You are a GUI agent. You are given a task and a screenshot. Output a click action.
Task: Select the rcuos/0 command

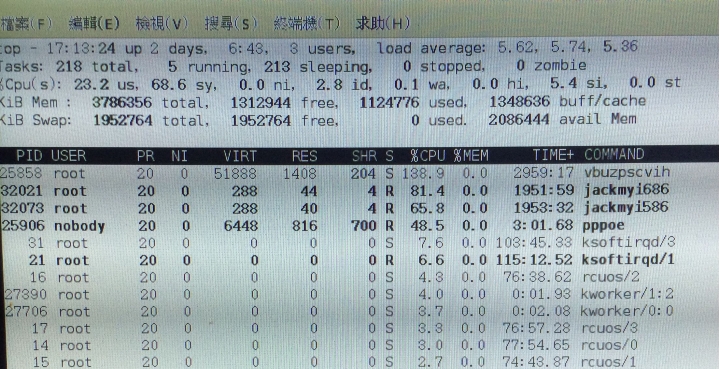(x=610, y=345)
